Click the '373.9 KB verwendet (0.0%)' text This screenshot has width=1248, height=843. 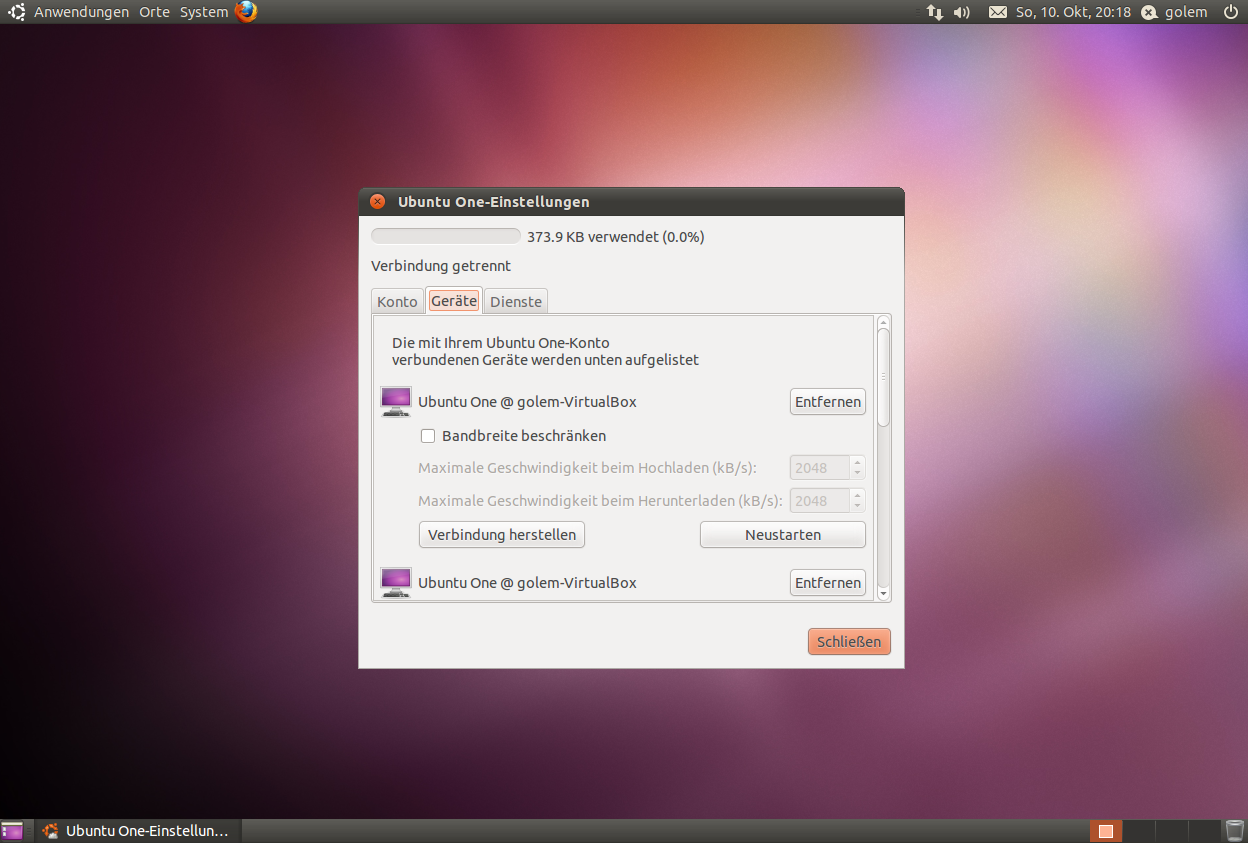[x=616, y=237]
